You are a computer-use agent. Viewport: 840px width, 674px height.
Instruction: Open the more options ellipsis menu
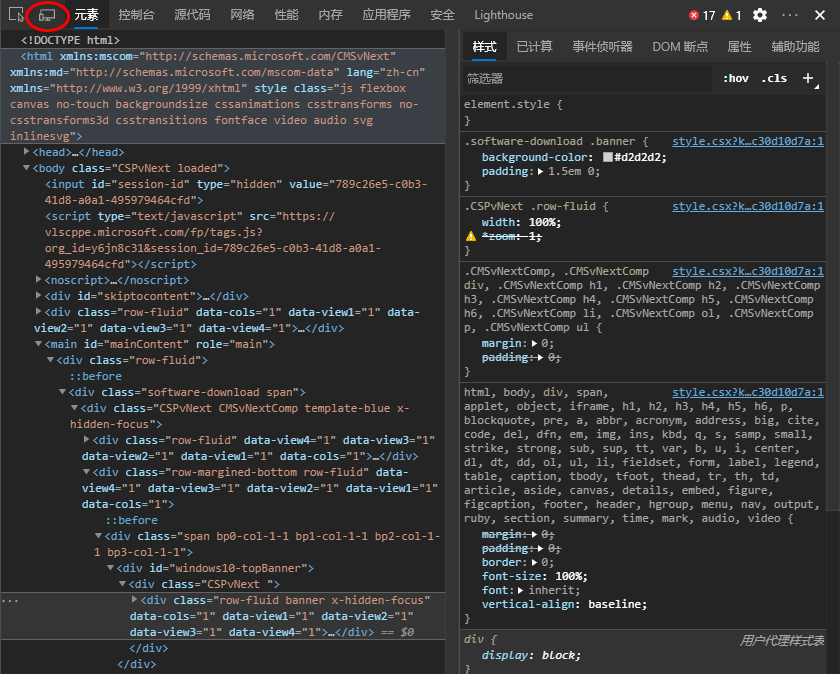pos(790,15)
